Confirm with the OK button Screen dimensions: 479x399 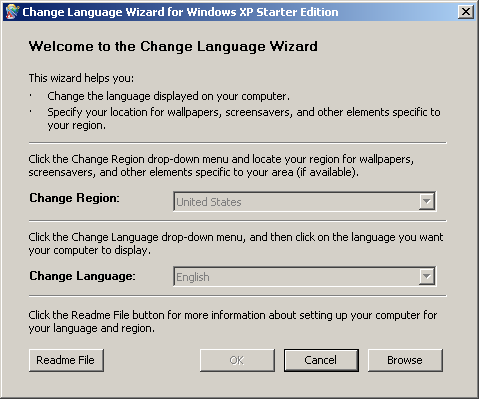(x=237, y=360)
